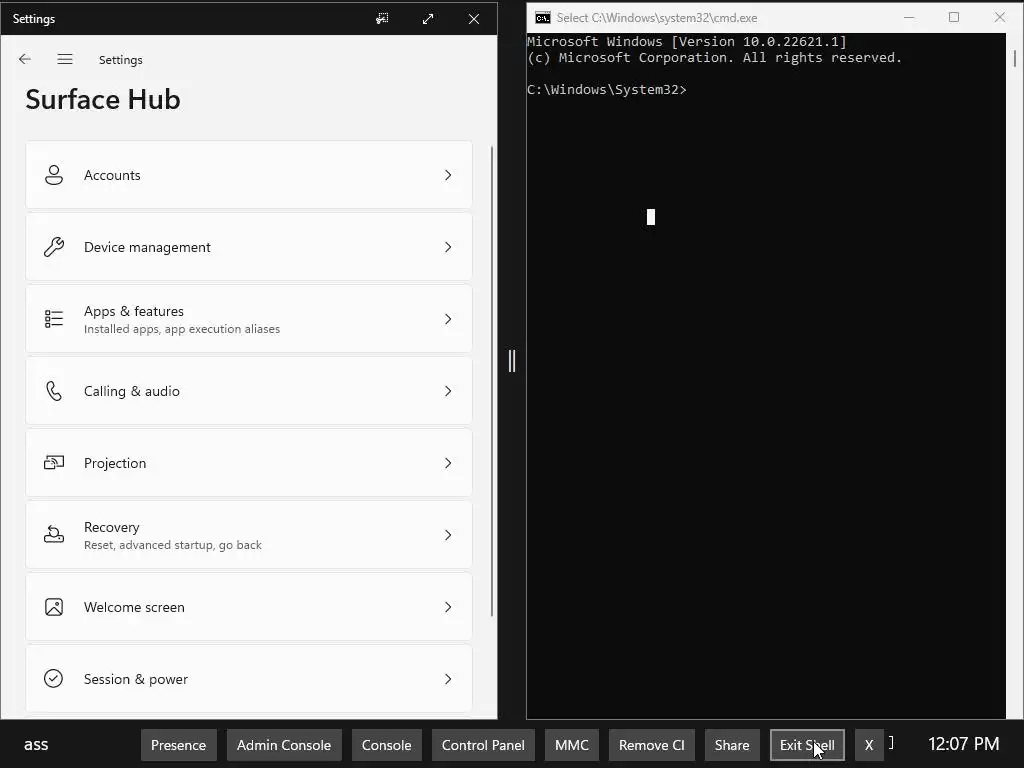Click the Welcome screen picture icon
This screenshot has width=1024, height=768.
[54, 607]
